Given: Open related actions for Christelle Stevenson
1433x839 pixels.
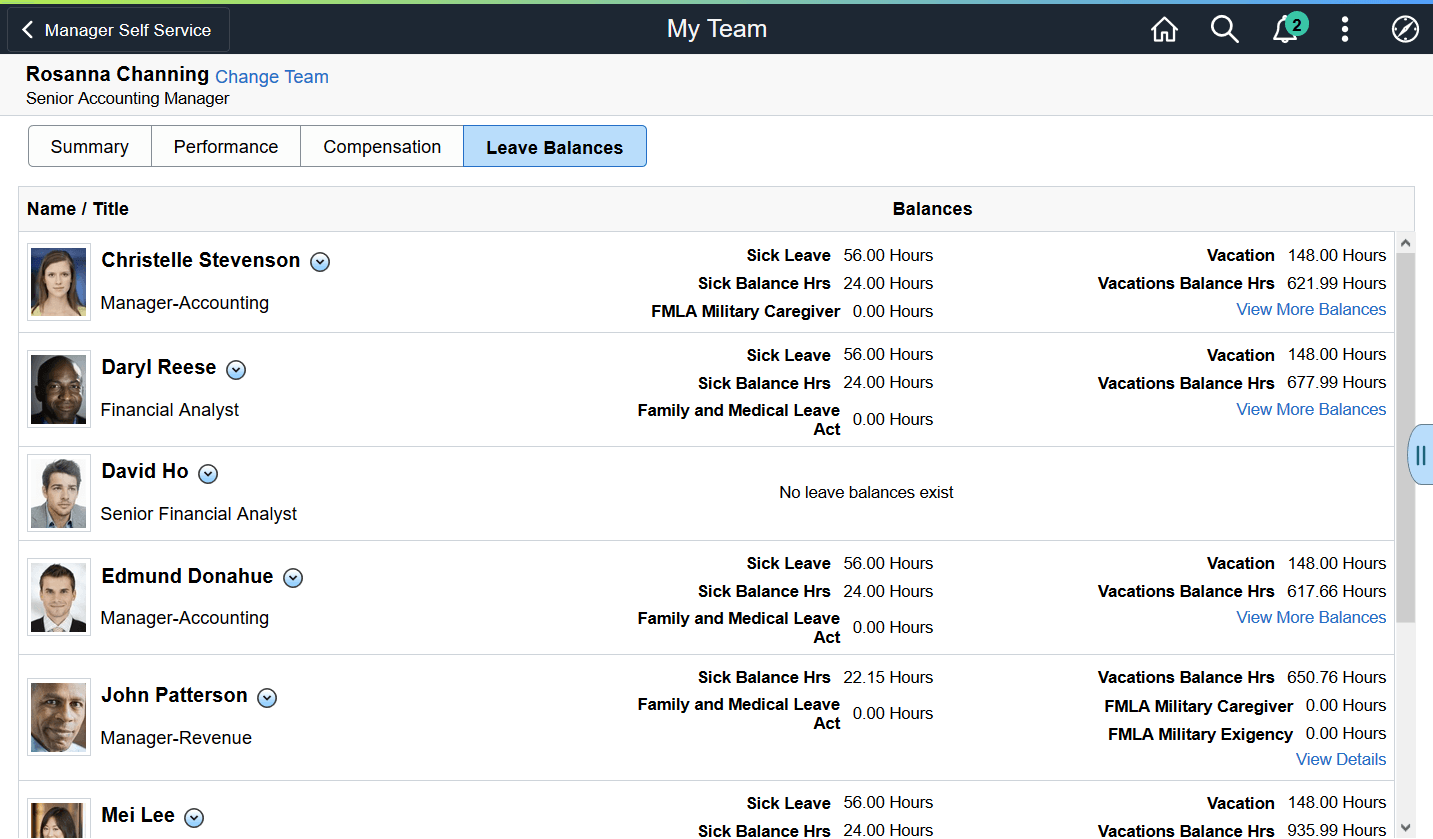Looking at the screenshot, I should tap(320, 262).
